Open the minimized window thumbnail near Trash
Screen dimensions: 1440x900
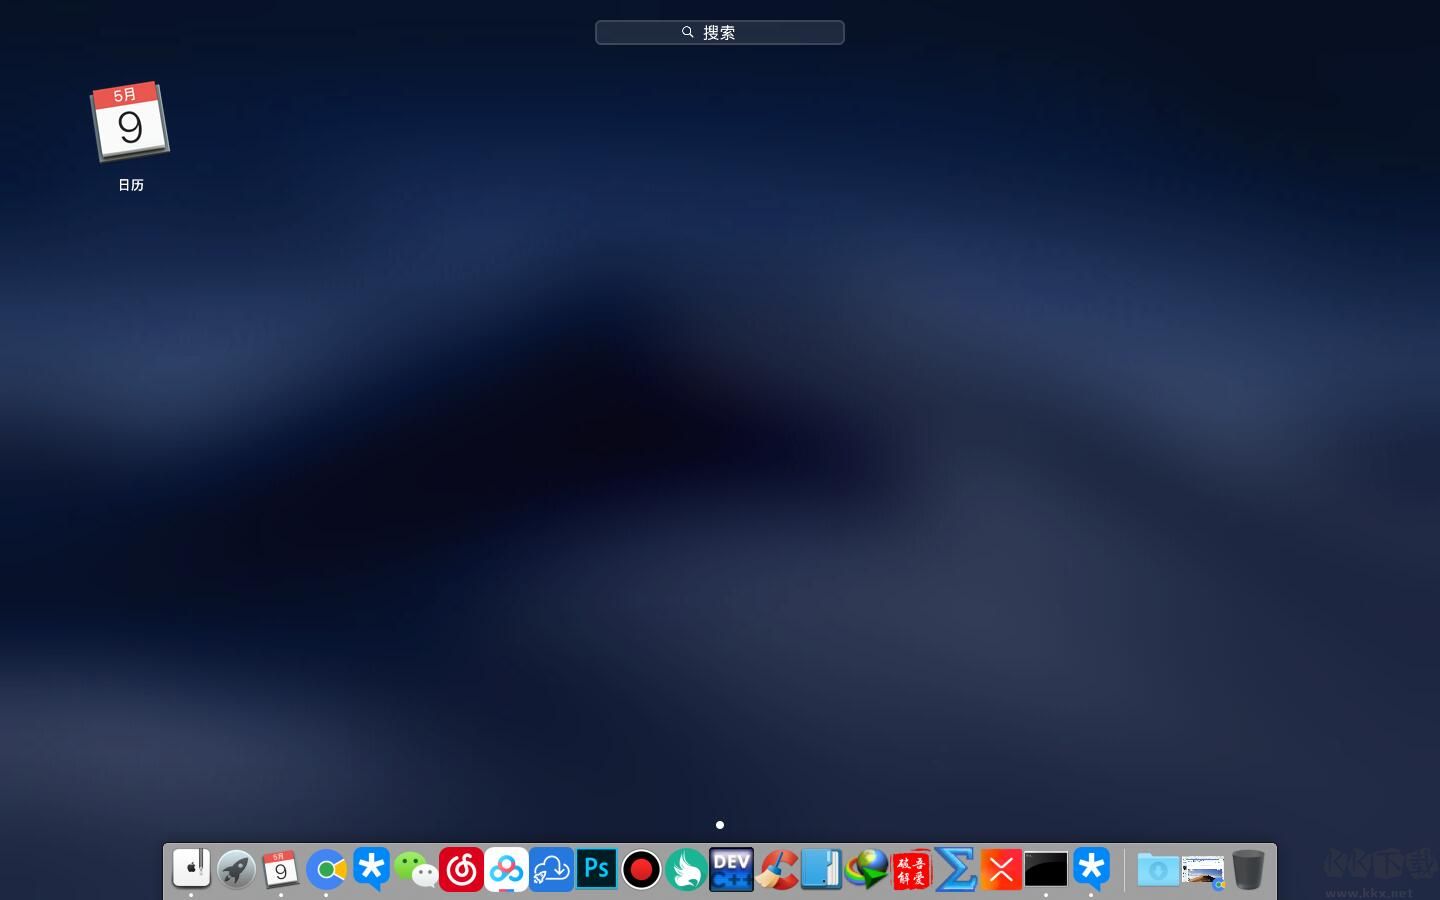point(1201,870)
